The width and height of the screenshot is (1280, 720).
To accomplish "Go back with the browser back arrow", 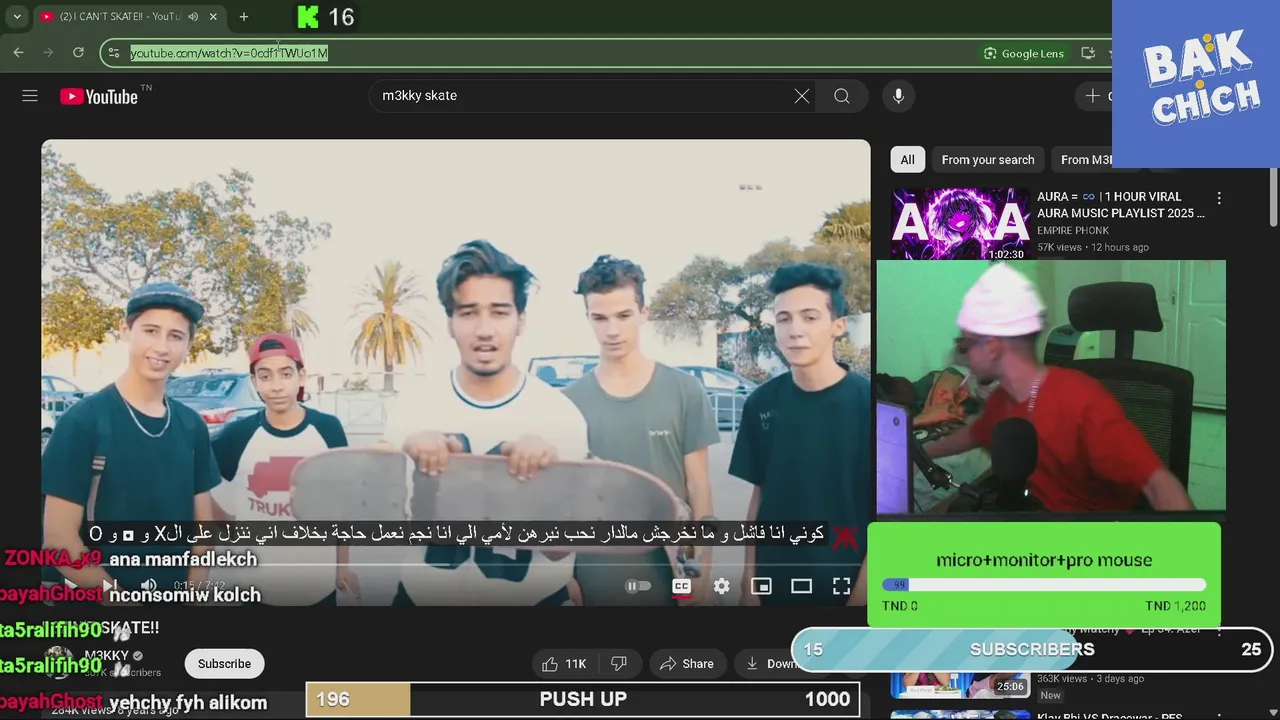I will click(x=18, y=53).
